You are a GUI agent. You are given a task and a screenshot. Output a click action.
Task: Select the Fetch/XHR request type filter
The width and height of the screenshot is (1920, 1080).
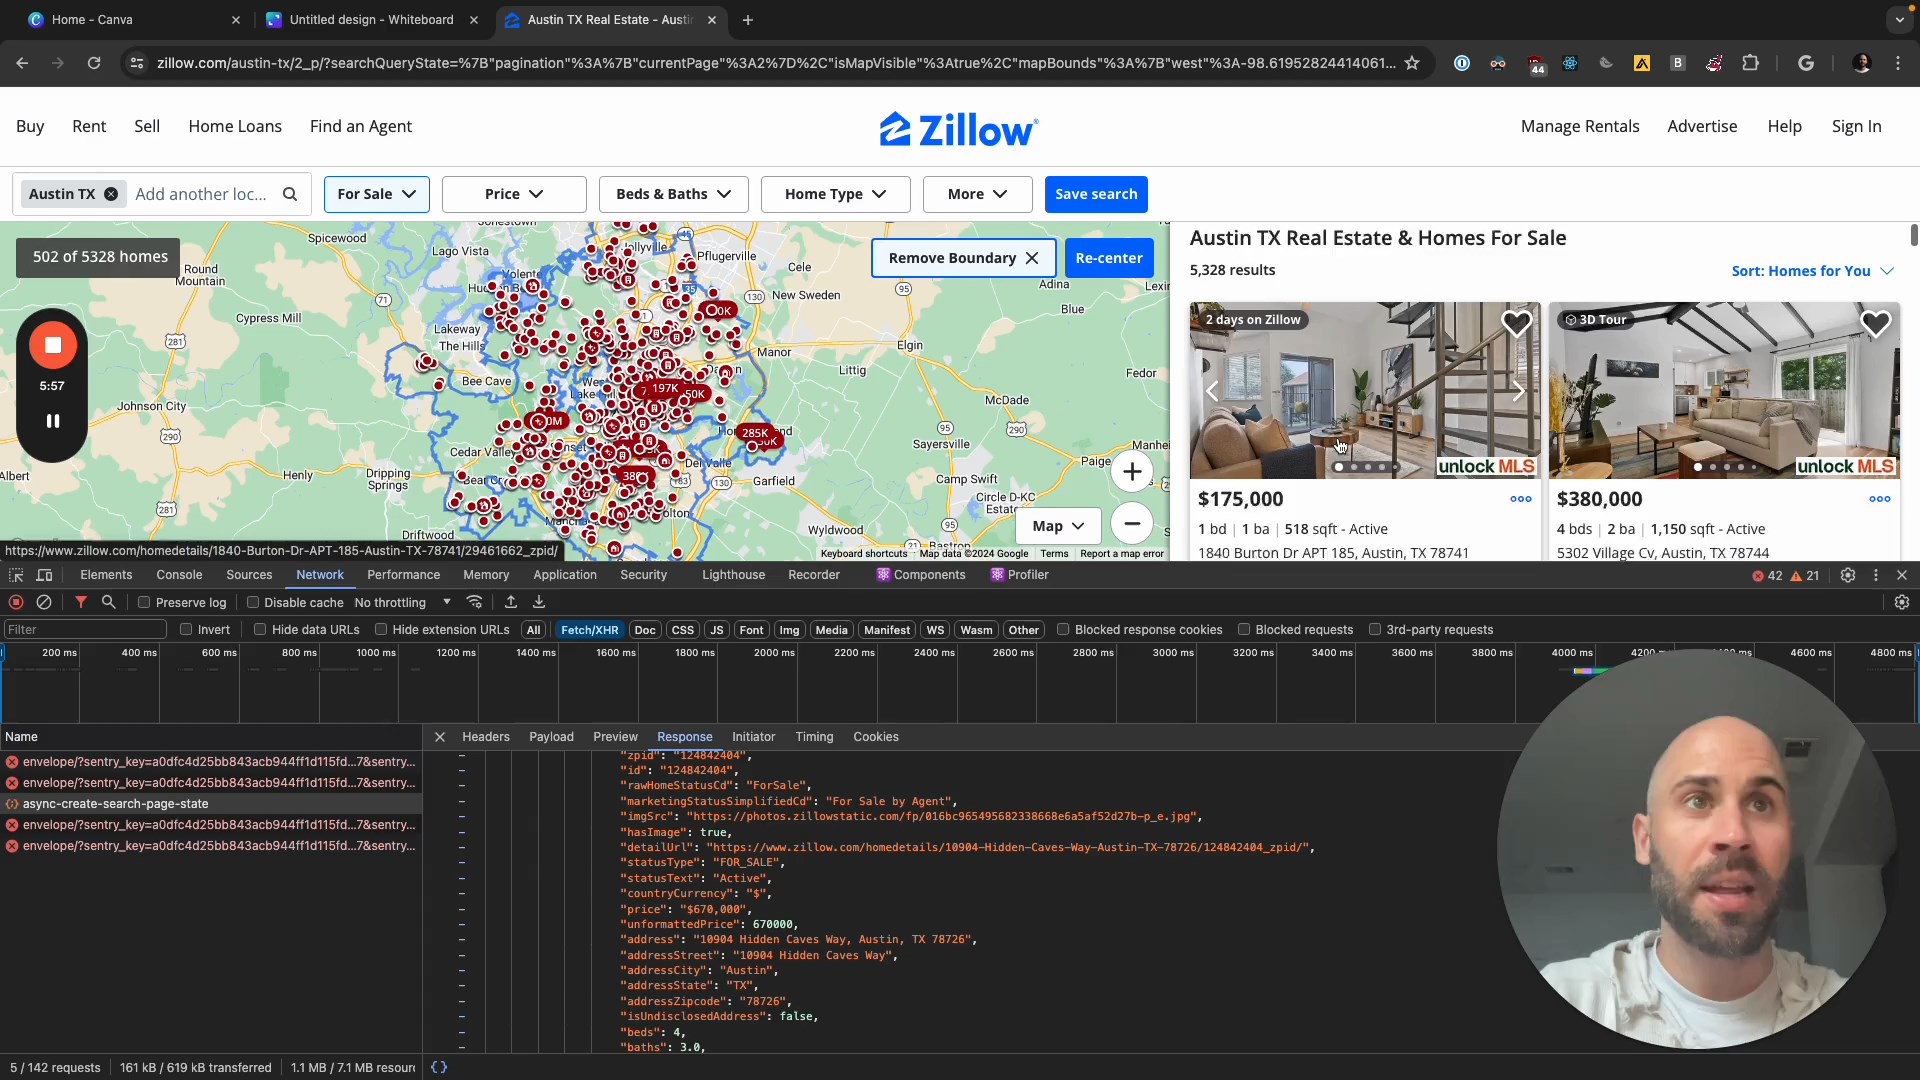[x=589, y=630]
